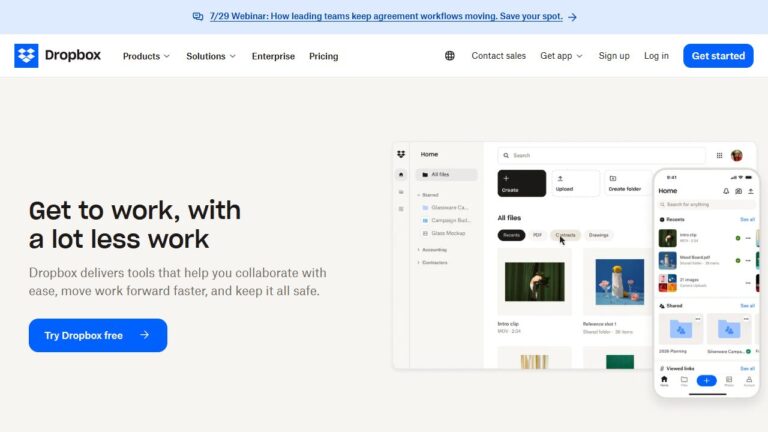Image resolution: width=768 pixels, height=432 pixels.
Task: Open the Pricing page
Action: point(323,56)
